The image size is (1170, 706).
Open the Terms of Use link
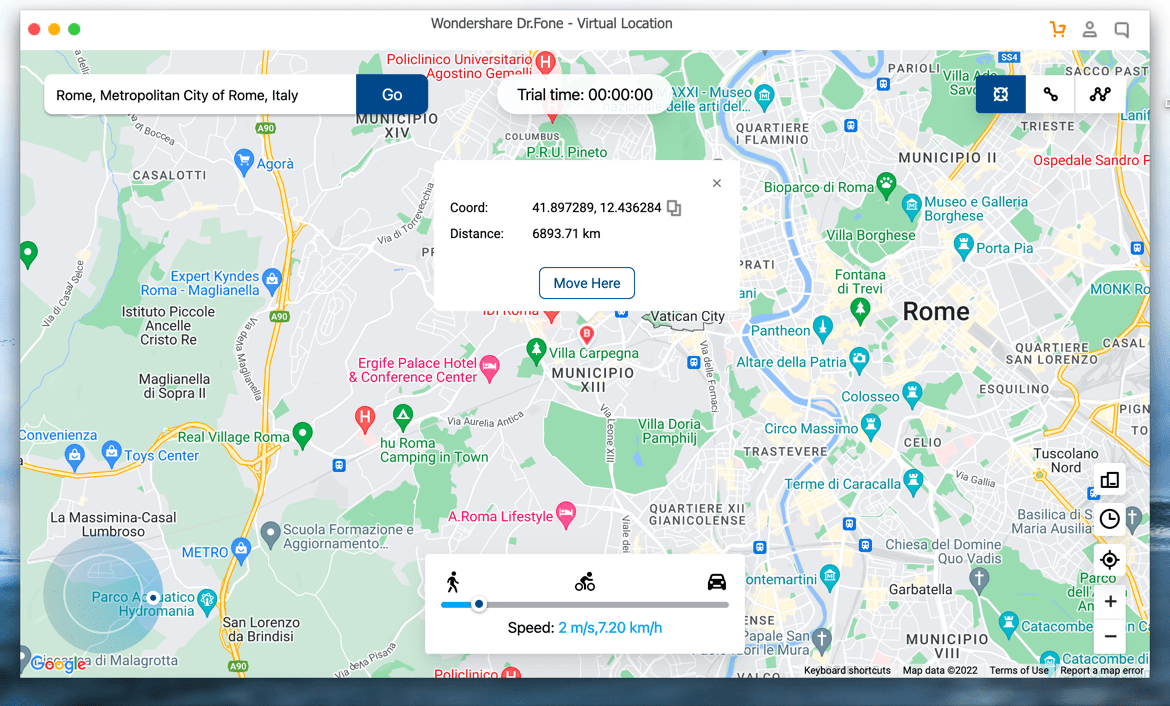1019,671
